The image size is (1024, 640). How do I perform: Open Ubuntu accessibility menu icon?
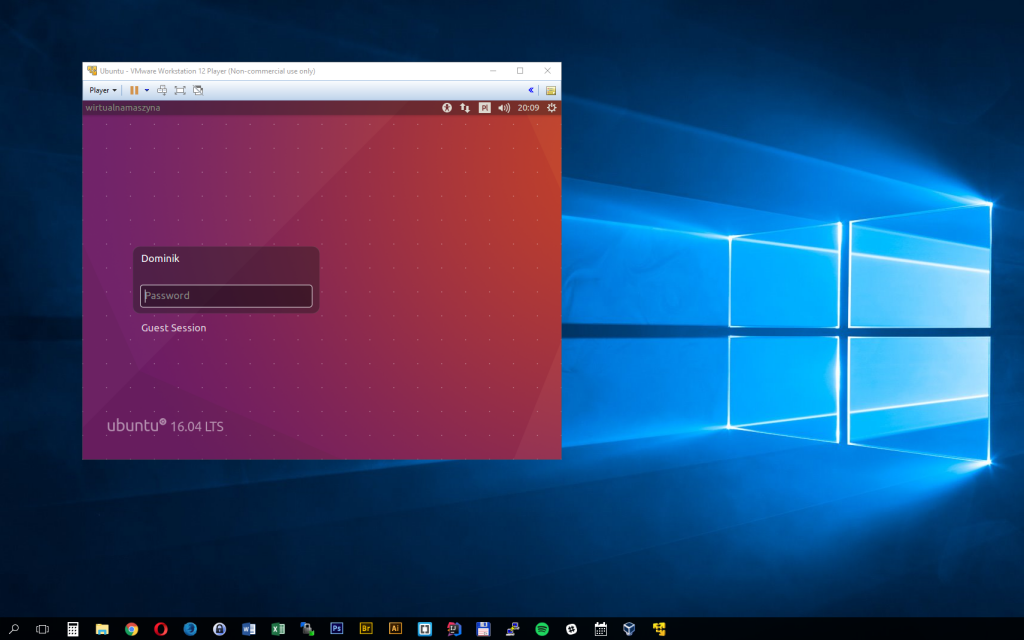448,108
